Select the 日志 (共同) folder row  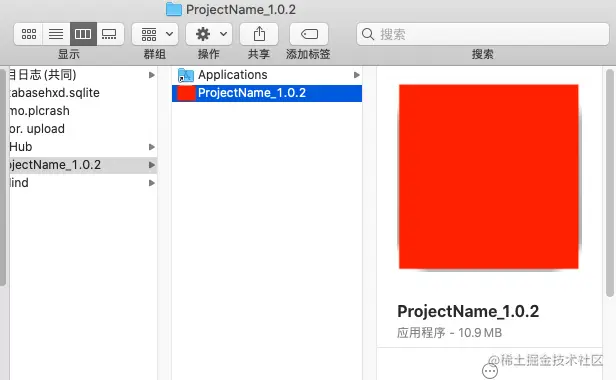point(82,75)
